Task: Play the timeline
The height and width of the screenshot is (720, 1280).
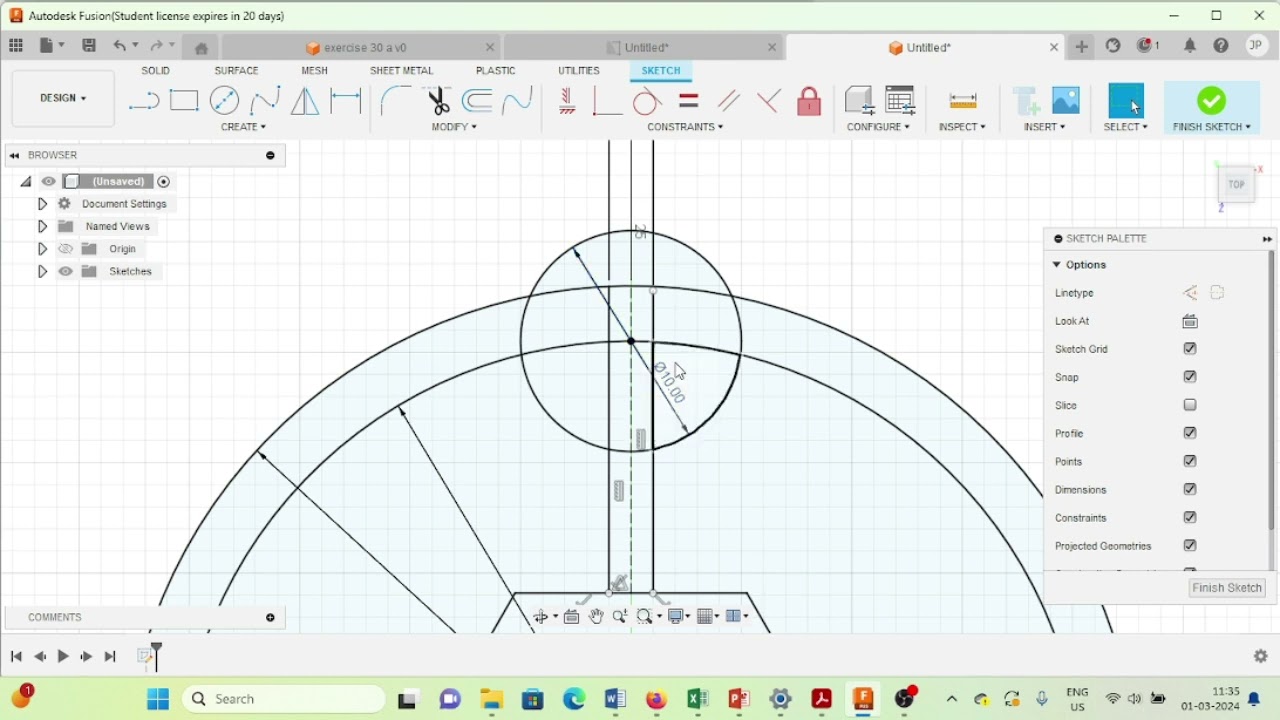Action: (63, 656)
